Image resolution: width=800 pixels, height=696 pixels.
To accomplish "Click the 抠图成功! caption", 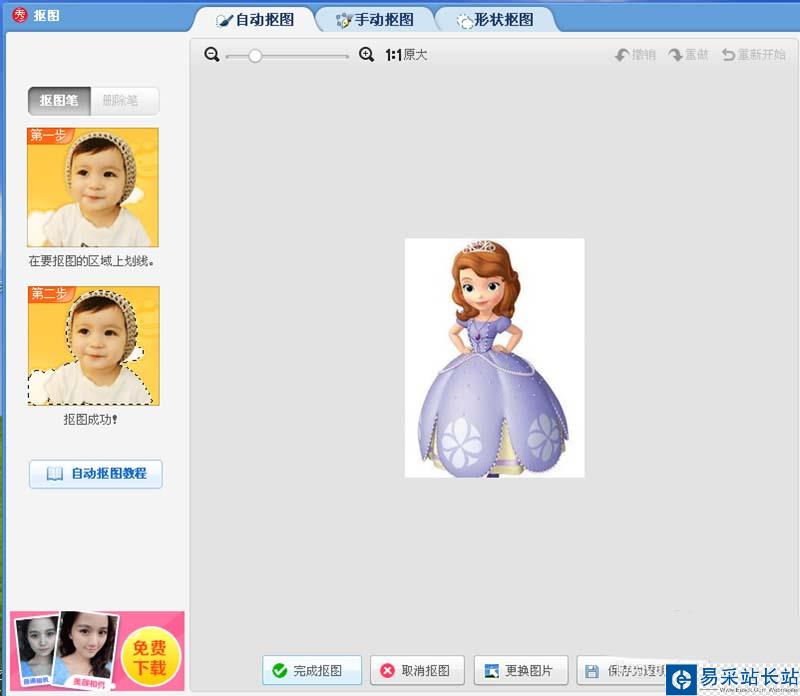I will pyautogui.click(x=90, y=419).
